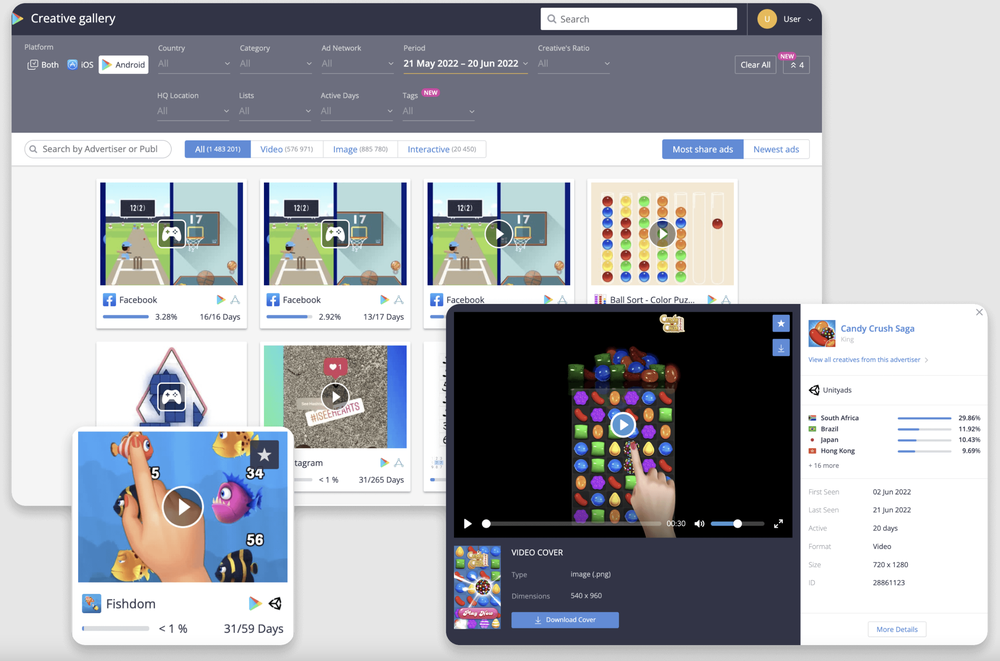Click the star icon on Fishdom card

coord(264,455)
